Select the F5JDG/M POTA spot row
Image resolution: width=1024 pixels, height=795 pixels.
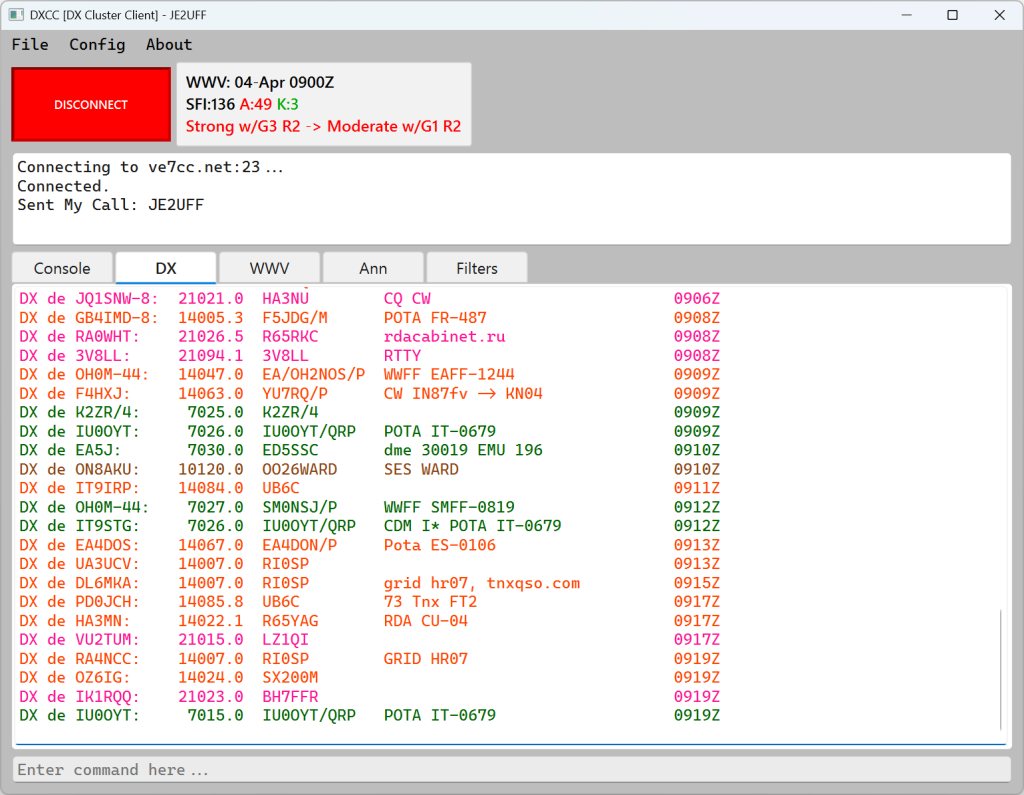pos(300,316)
